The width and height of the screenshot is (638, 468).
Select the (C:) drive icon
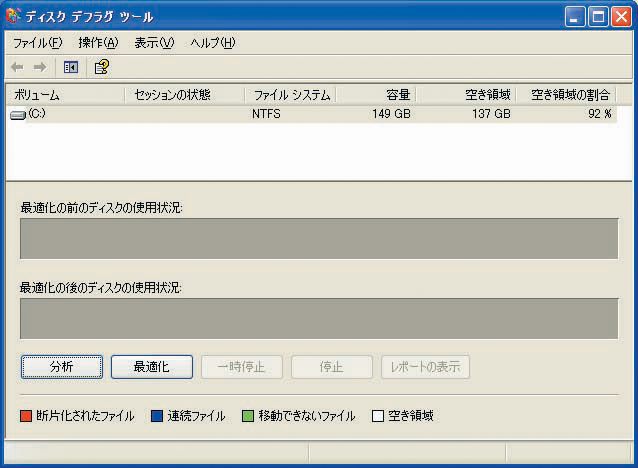click(x=17, y=116)
